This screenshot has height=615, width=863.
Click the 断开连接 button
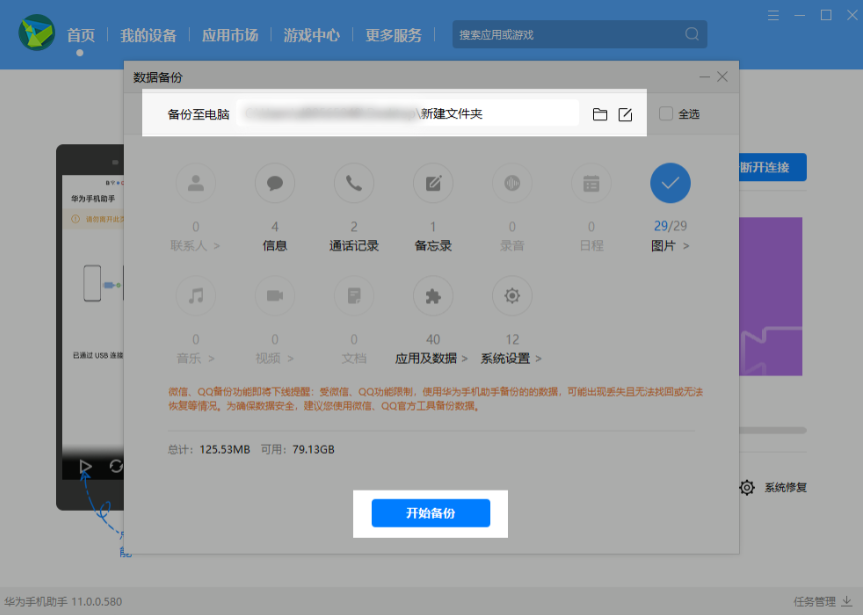pyautogui.click(x=773, y=167)
